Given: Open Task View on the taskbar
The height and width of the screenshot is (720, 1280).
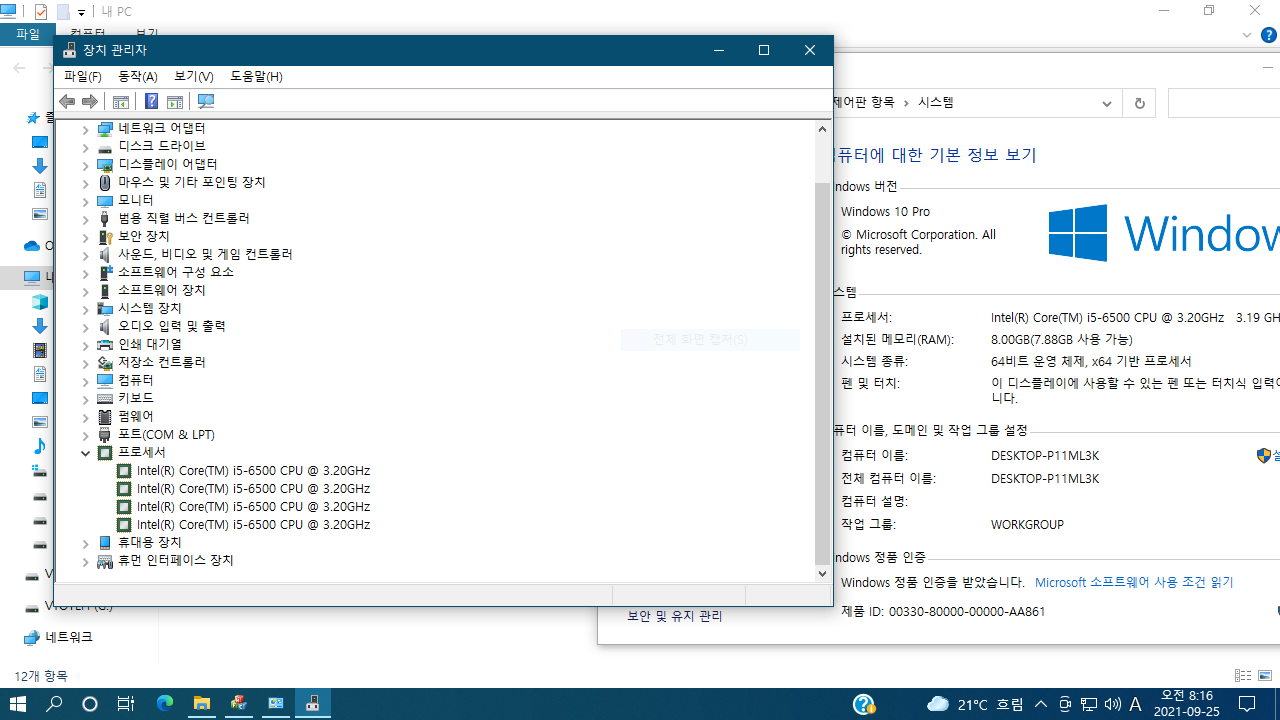Looking at the screenshot, I should (x=126, y=704).
